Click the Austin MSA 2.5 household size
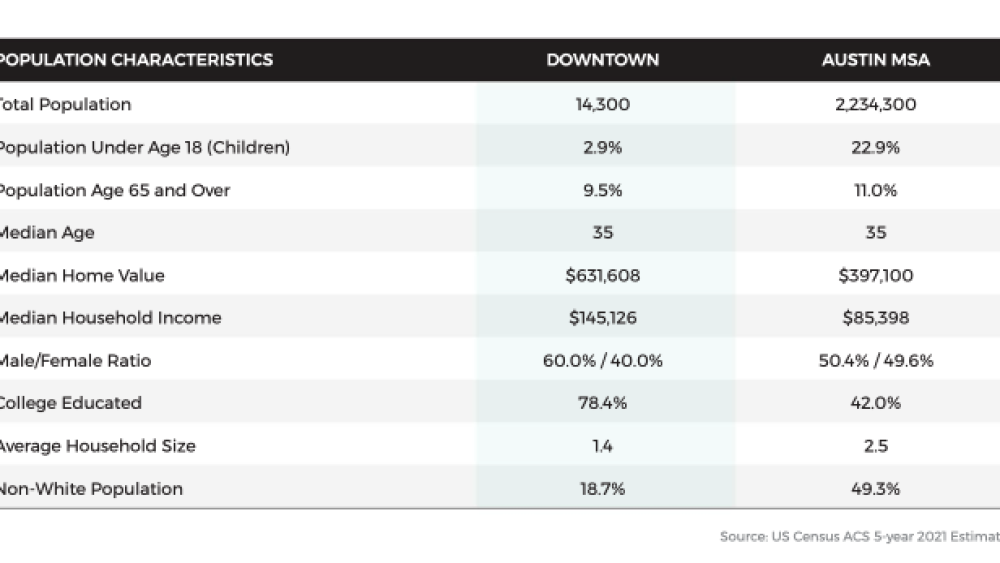Viewport: 1000px width, 563px height. coord(875,446)
